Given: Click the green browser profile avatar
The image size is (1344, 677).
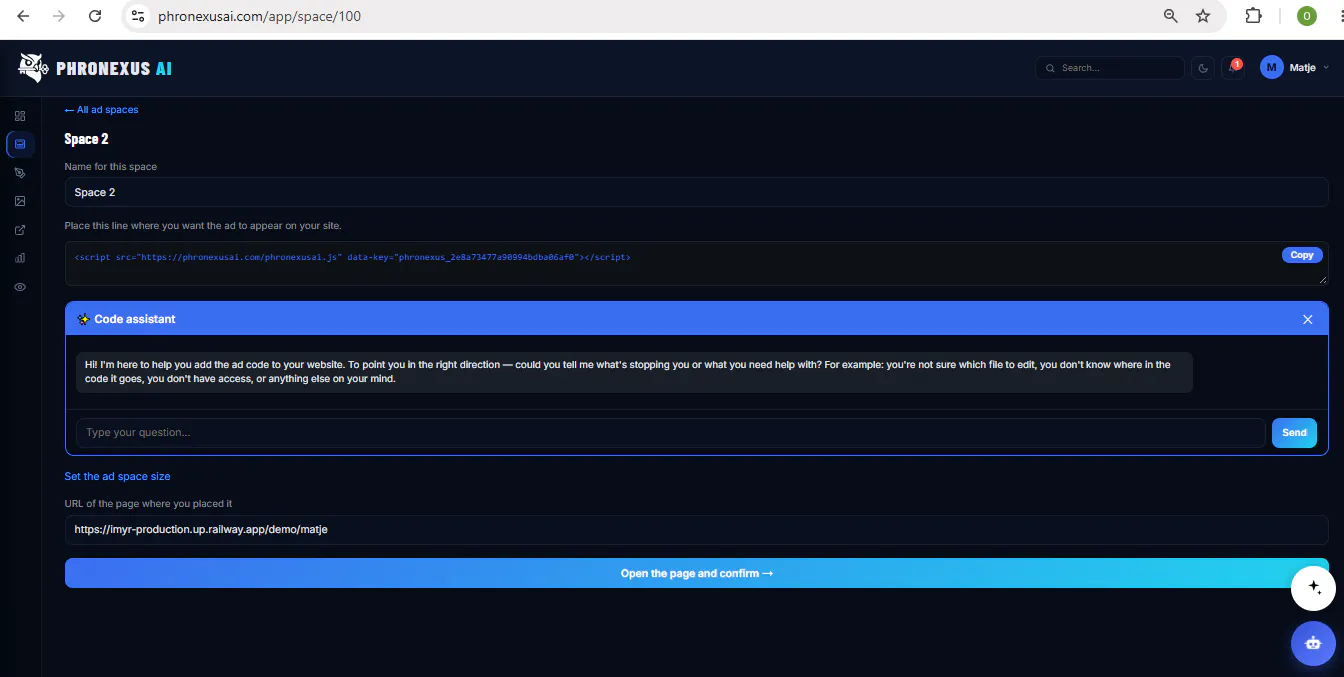Looking at the screenshot, I should tap(1306, 16).
